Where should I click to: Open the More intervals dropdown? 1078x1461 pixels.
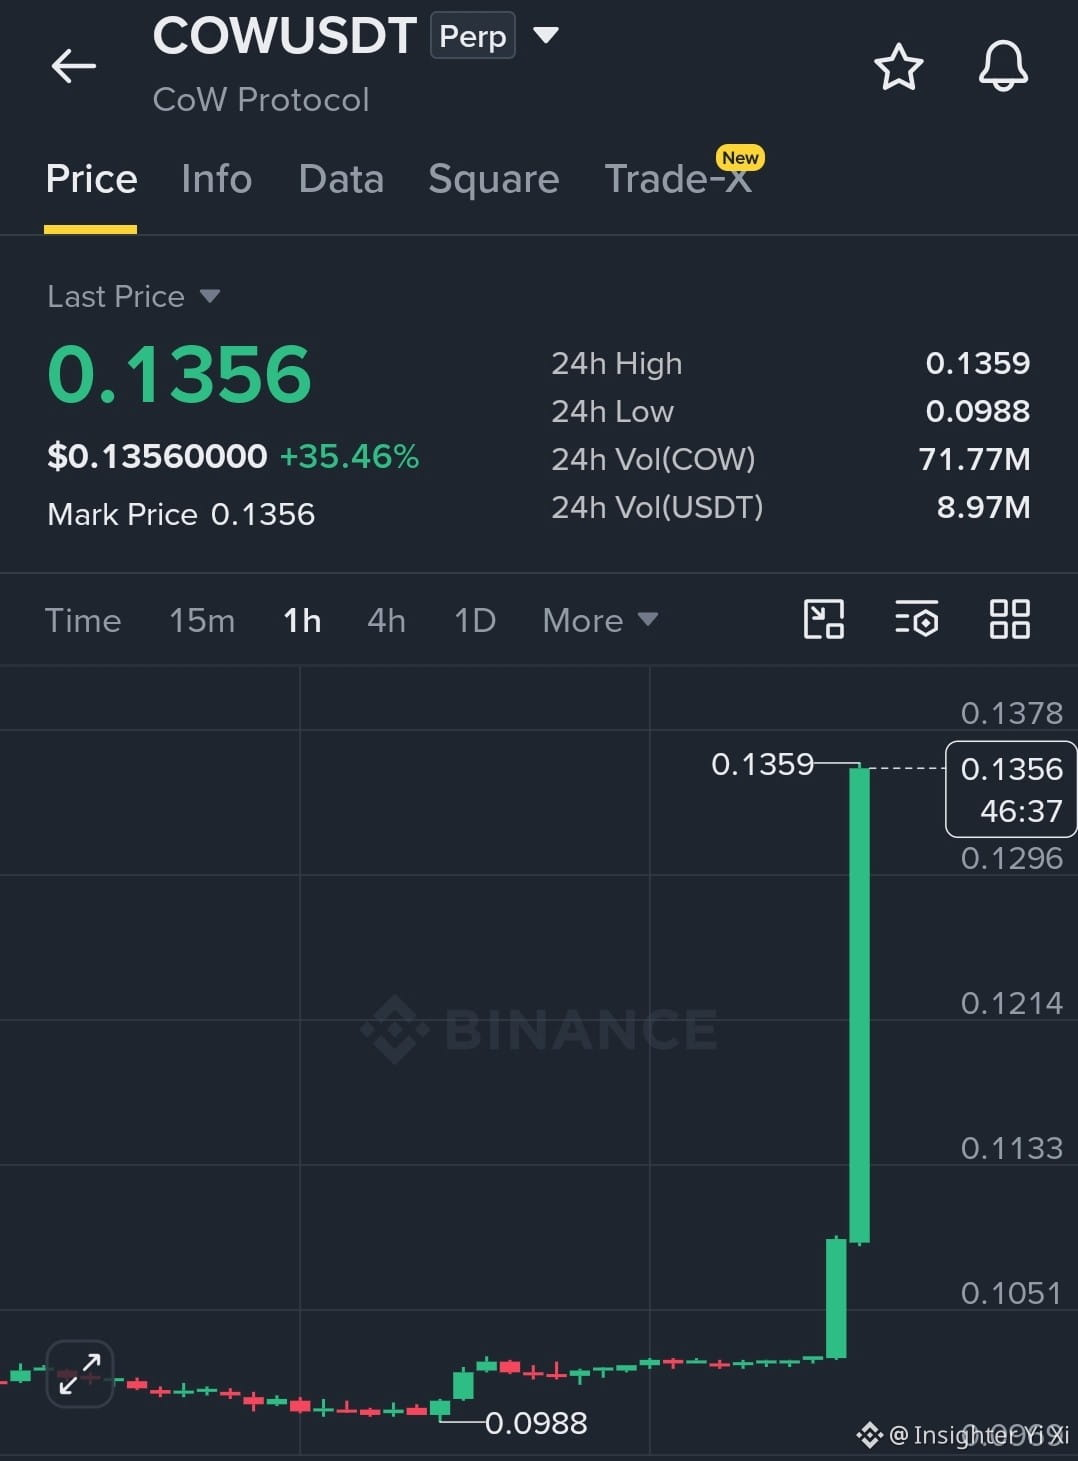coord(600,620)
